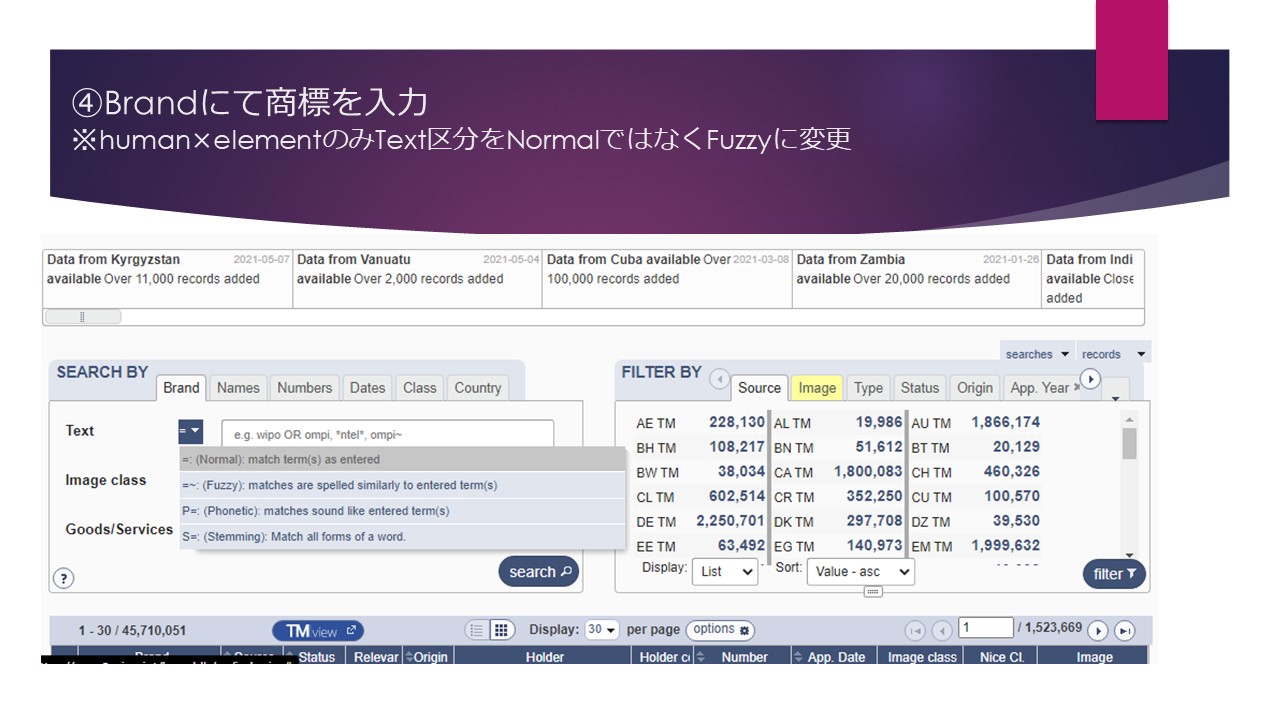Open the records dropdown menu

(x=1113, y=354)
